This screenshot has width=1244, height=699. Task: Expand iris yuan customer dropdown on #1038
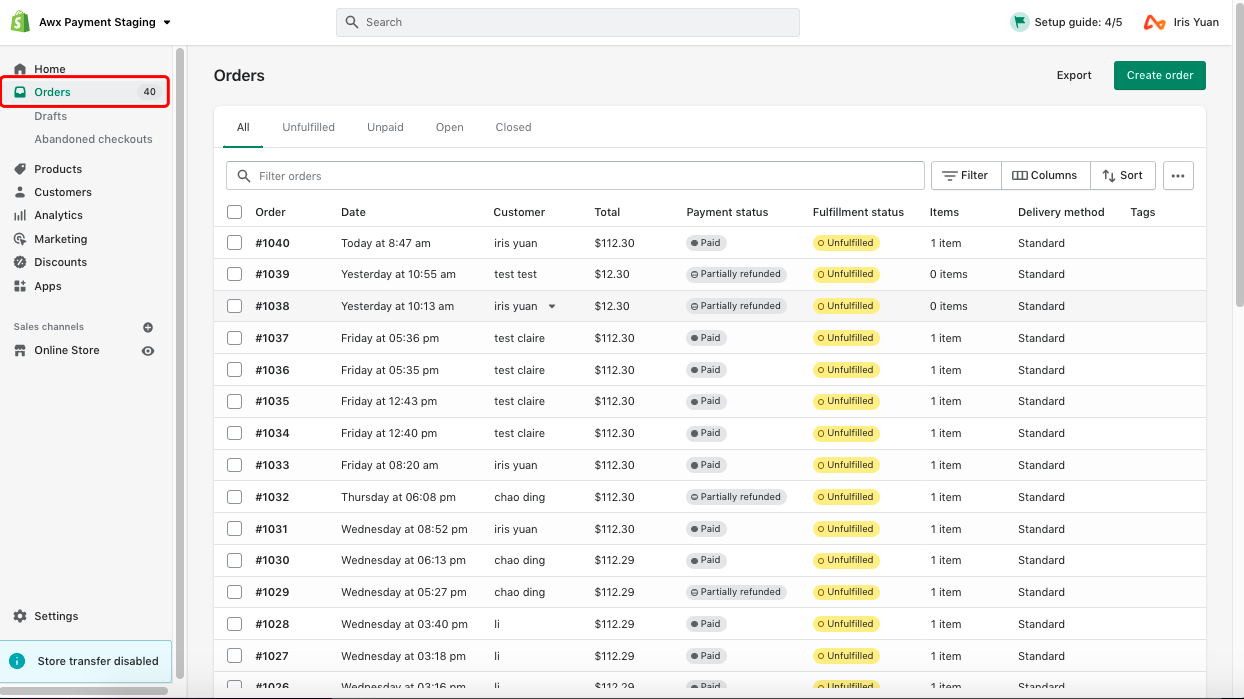[551, 306]
